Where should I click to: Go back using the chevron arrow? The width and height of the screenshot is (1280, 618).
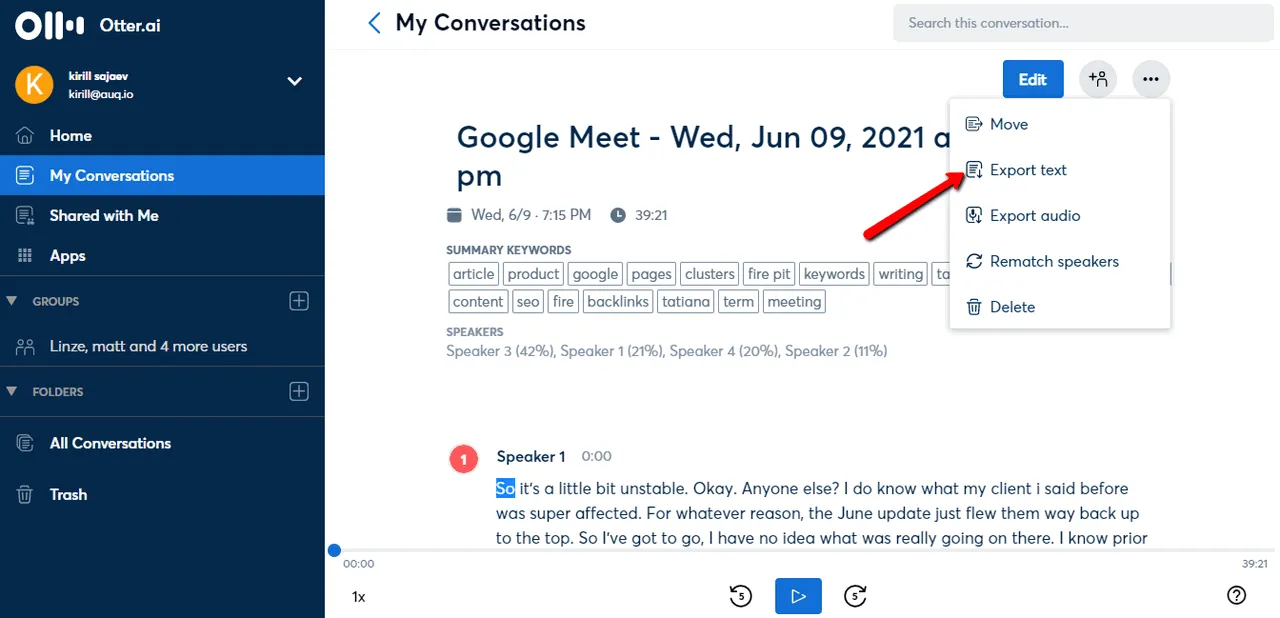pos(374,22)
